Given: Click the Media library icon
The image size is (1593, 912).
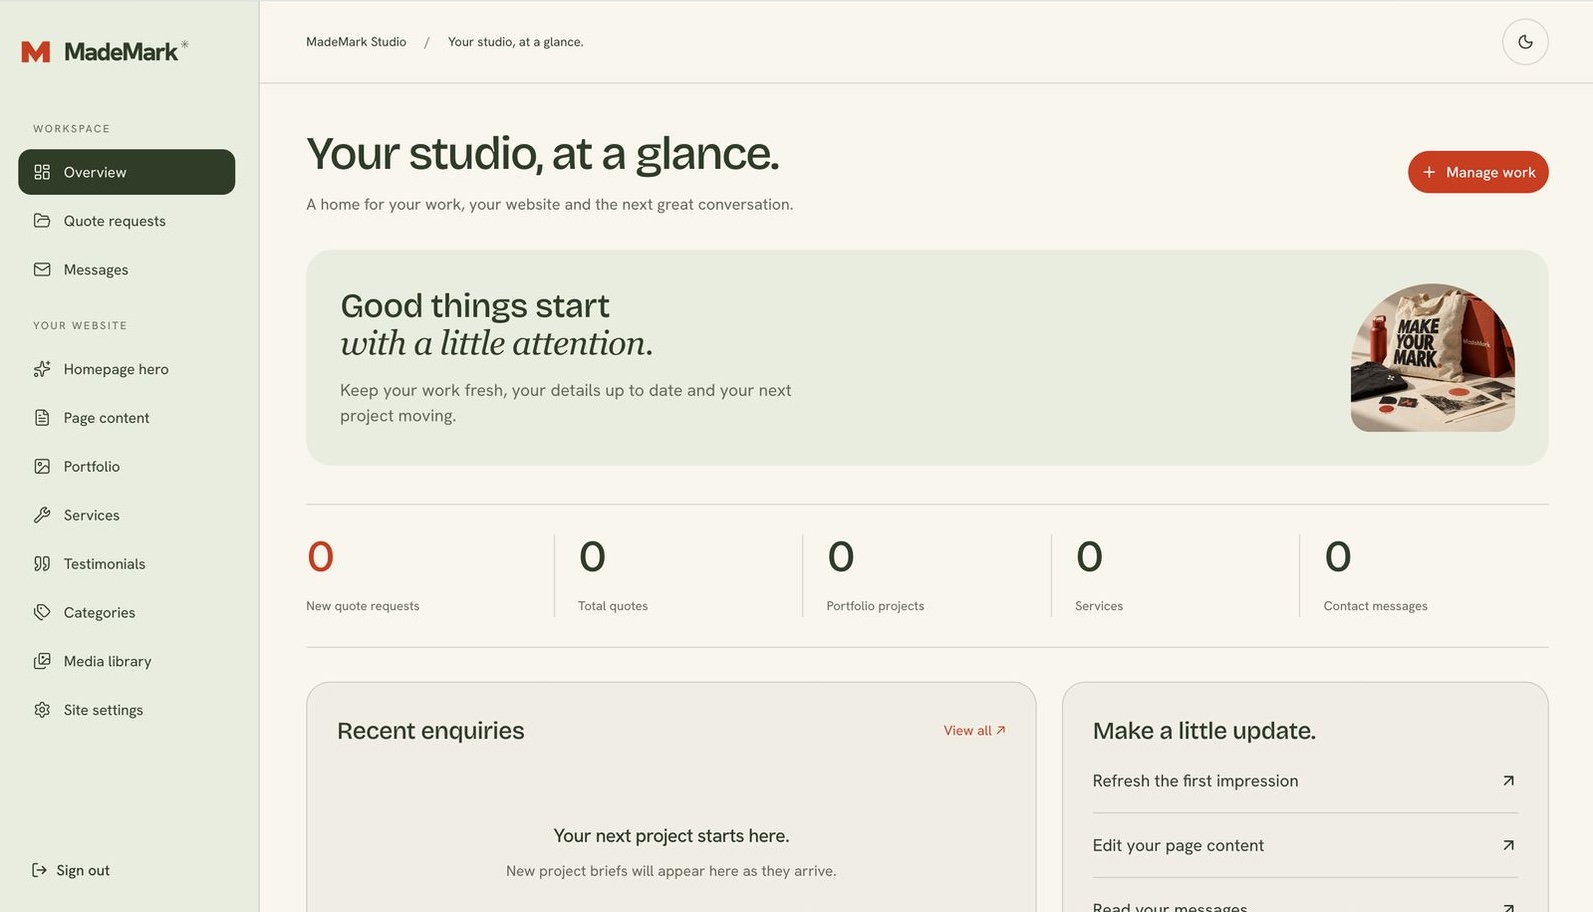Looking at the screenshot, I should point(42,661).
